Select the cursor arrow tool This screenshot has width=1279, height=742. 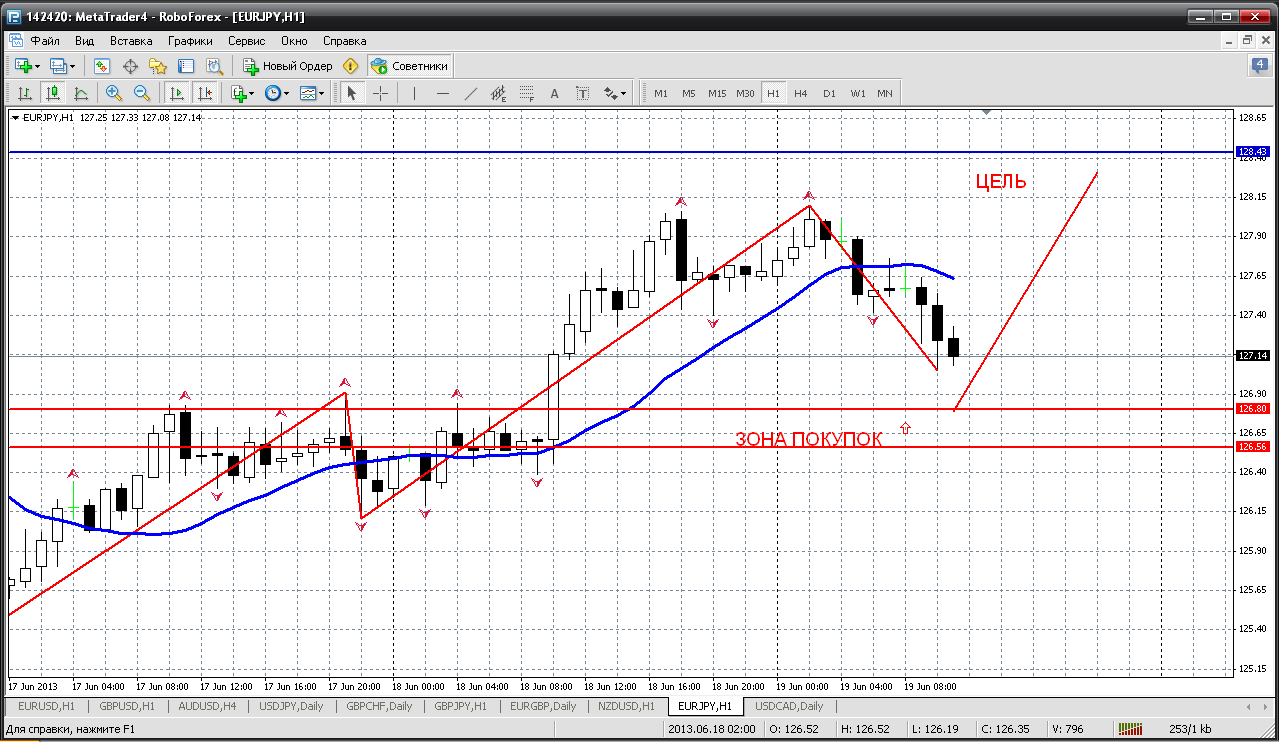pos(351,93)
